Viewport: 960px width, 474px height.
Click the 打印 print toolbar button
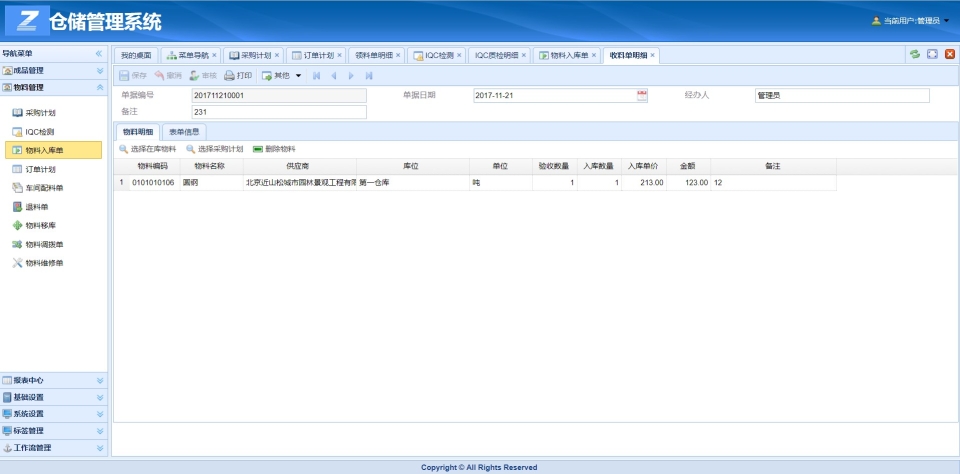click(x=238, y=75)
